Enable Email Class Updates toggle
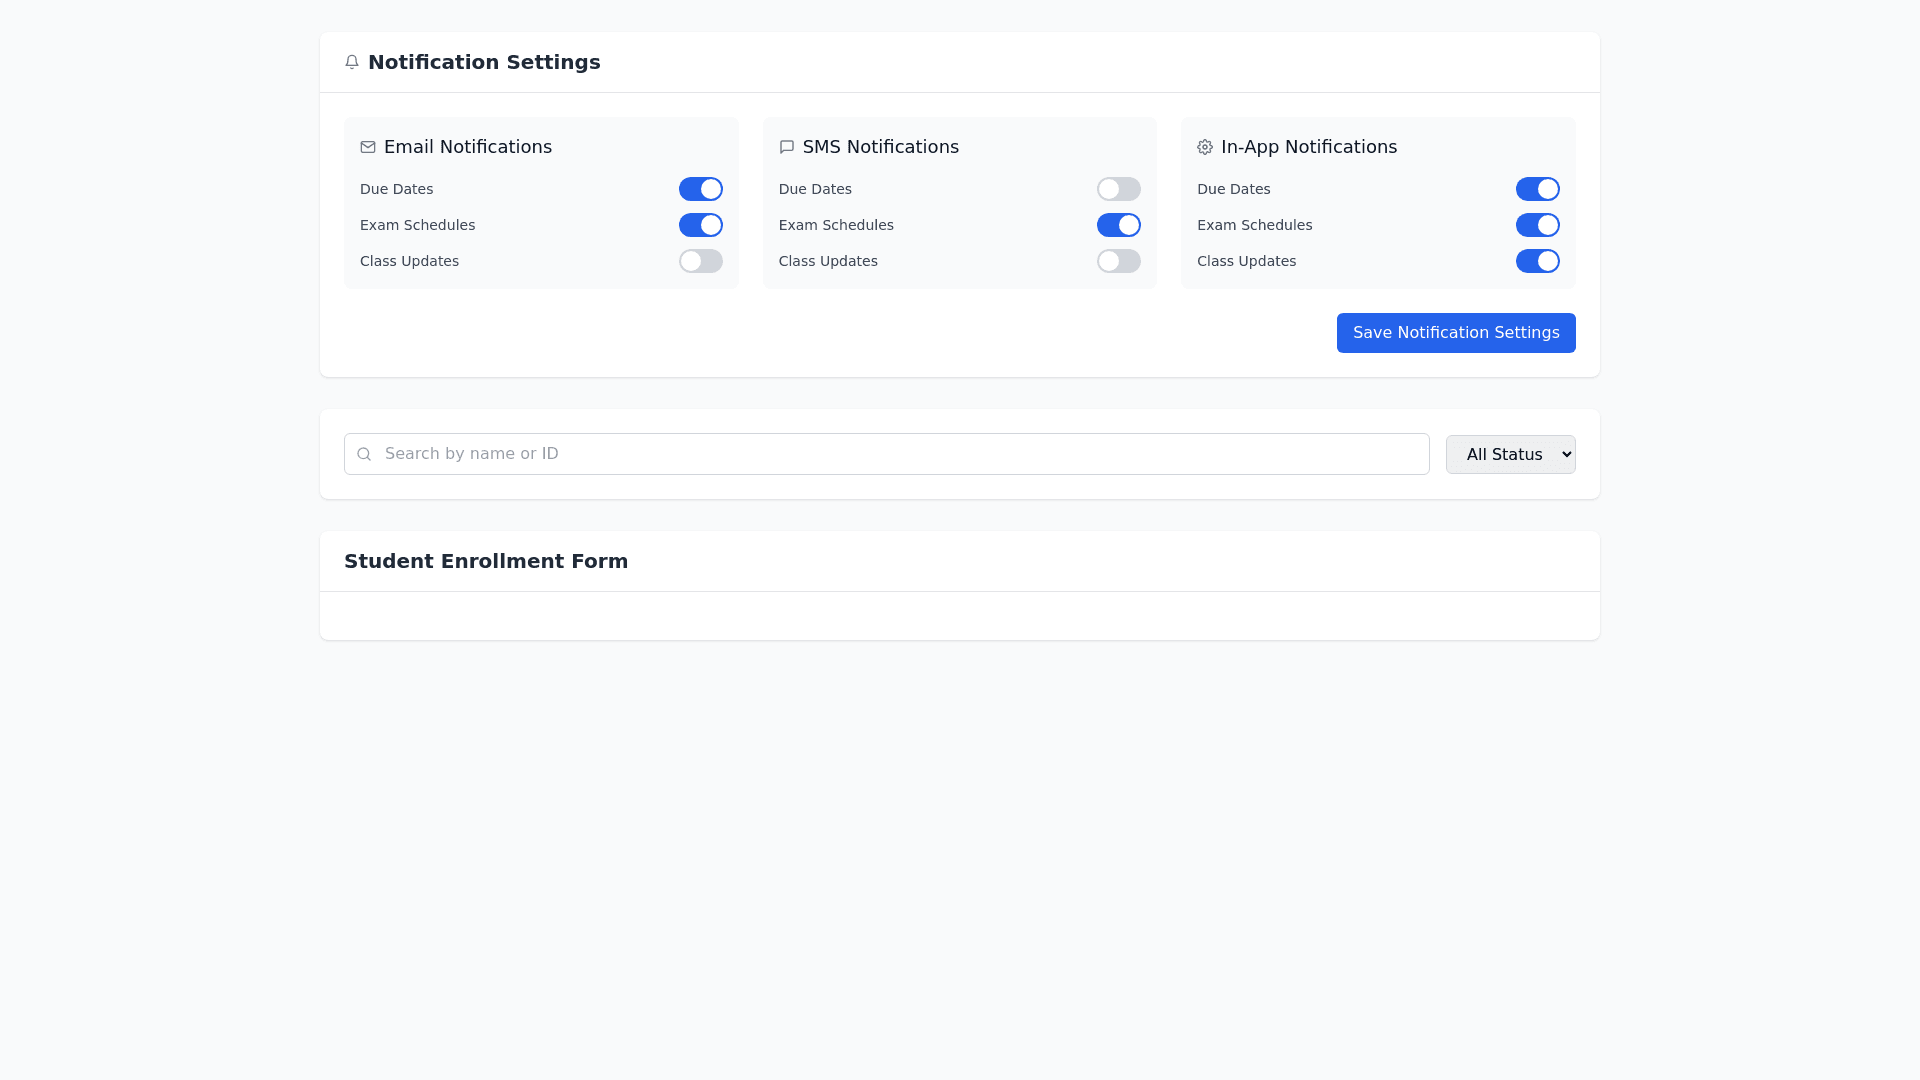 [700, 261]
